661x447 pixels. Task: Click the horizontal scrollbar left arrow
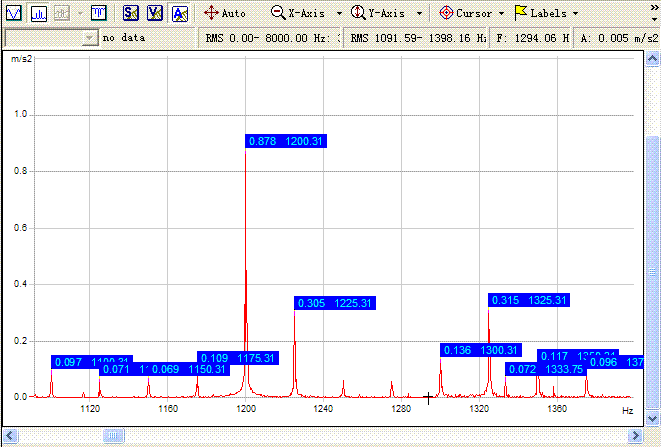pos(10,435)
